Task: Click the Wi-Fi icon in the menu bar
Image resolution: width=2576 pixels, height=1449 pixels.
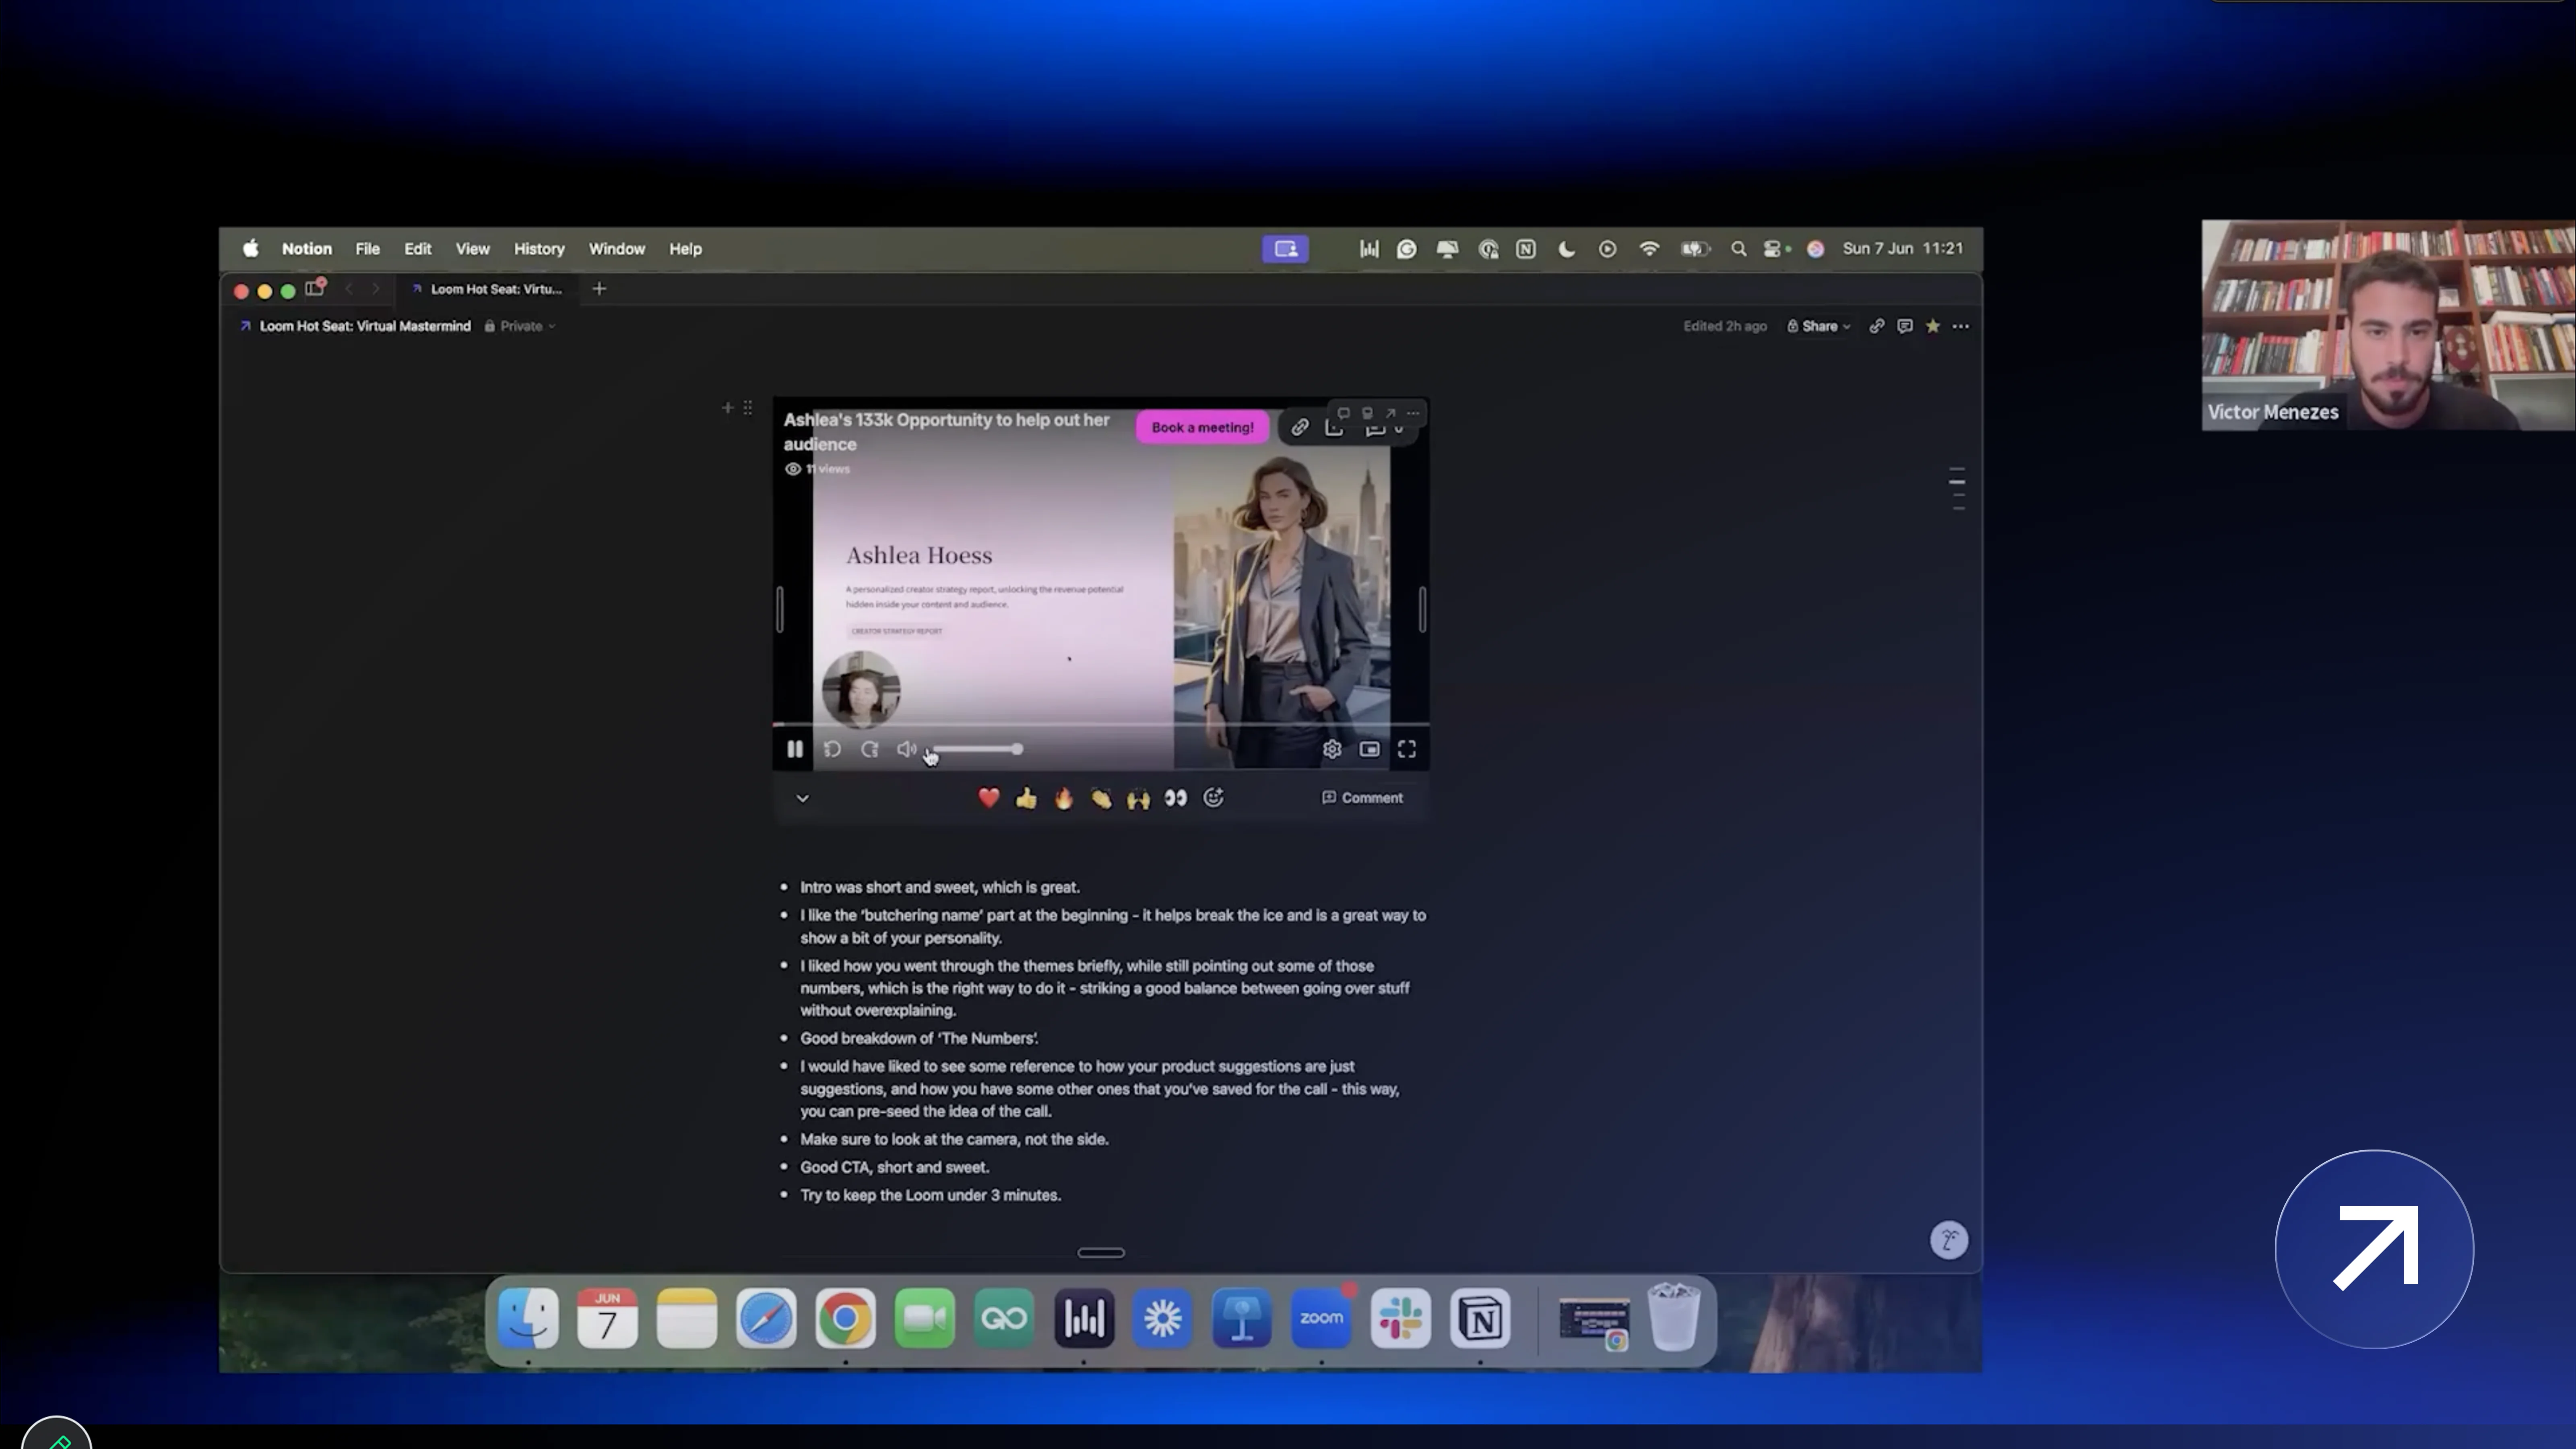Action: click(x=1649, y=249)
